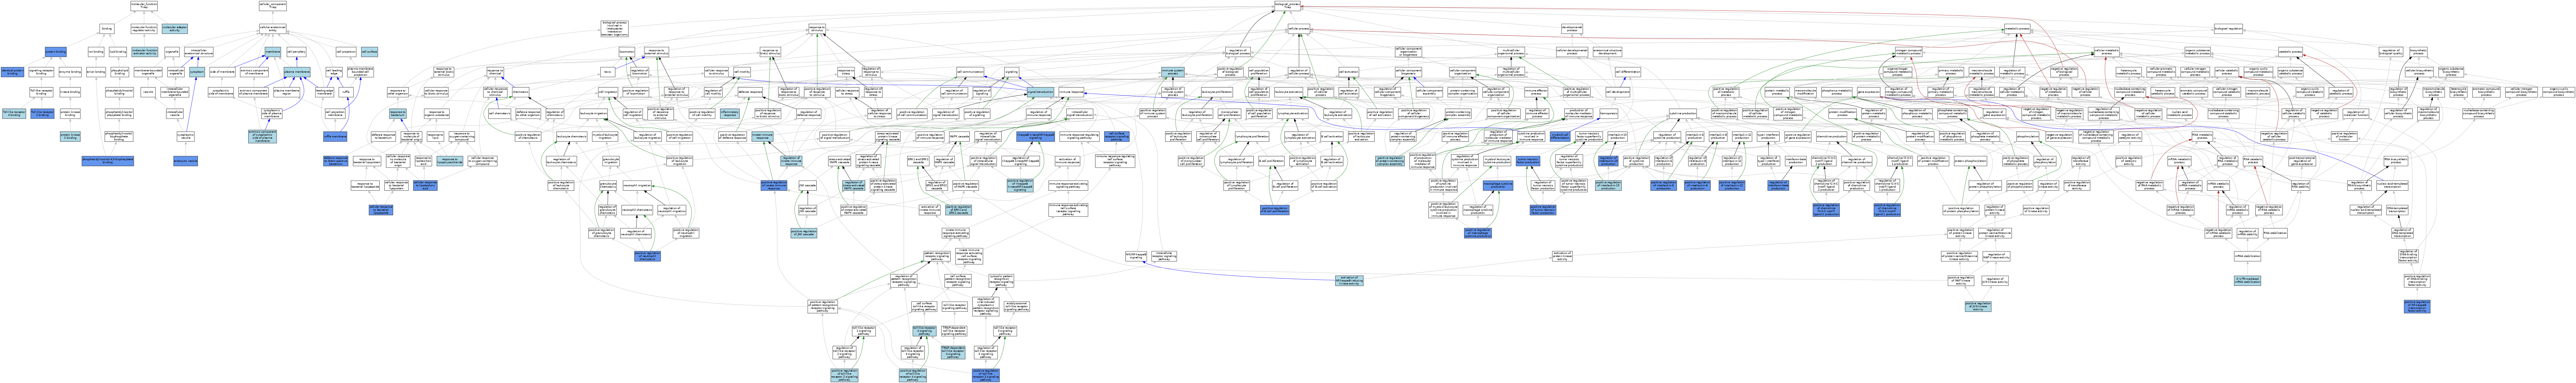Click the 'cytoplasm' node
Screen dimensions: 2576x383
pyautogui.click(x=197, y=72)
